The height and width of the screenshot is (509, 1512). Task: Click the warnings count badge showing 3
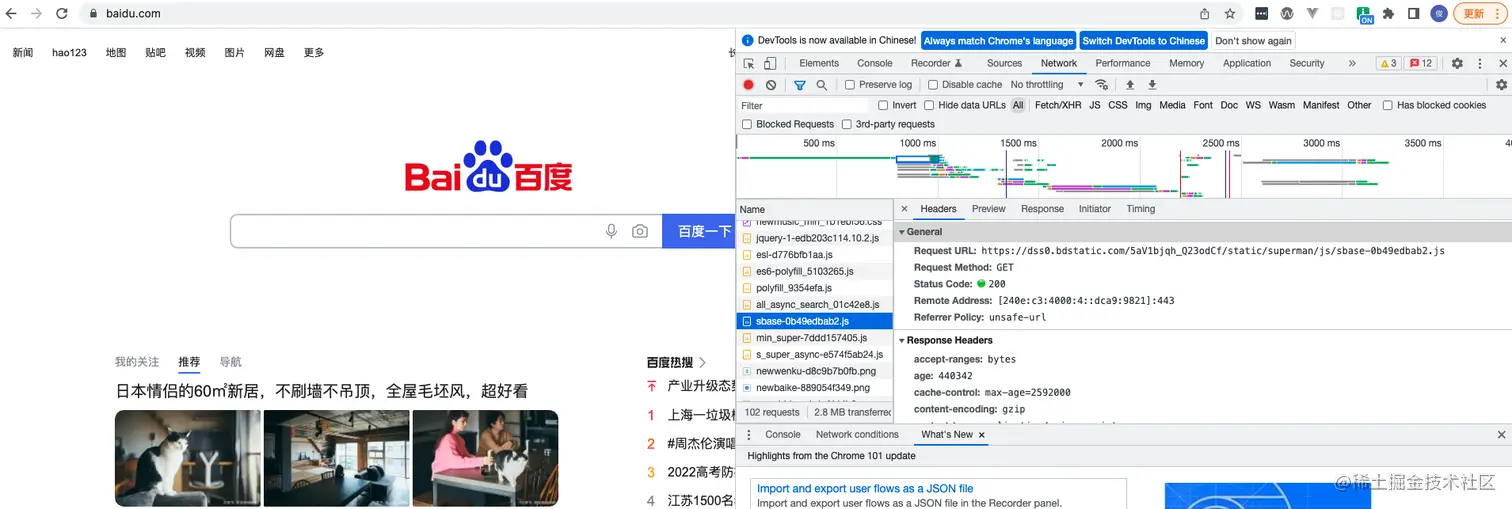click(x=1389, y=63)
